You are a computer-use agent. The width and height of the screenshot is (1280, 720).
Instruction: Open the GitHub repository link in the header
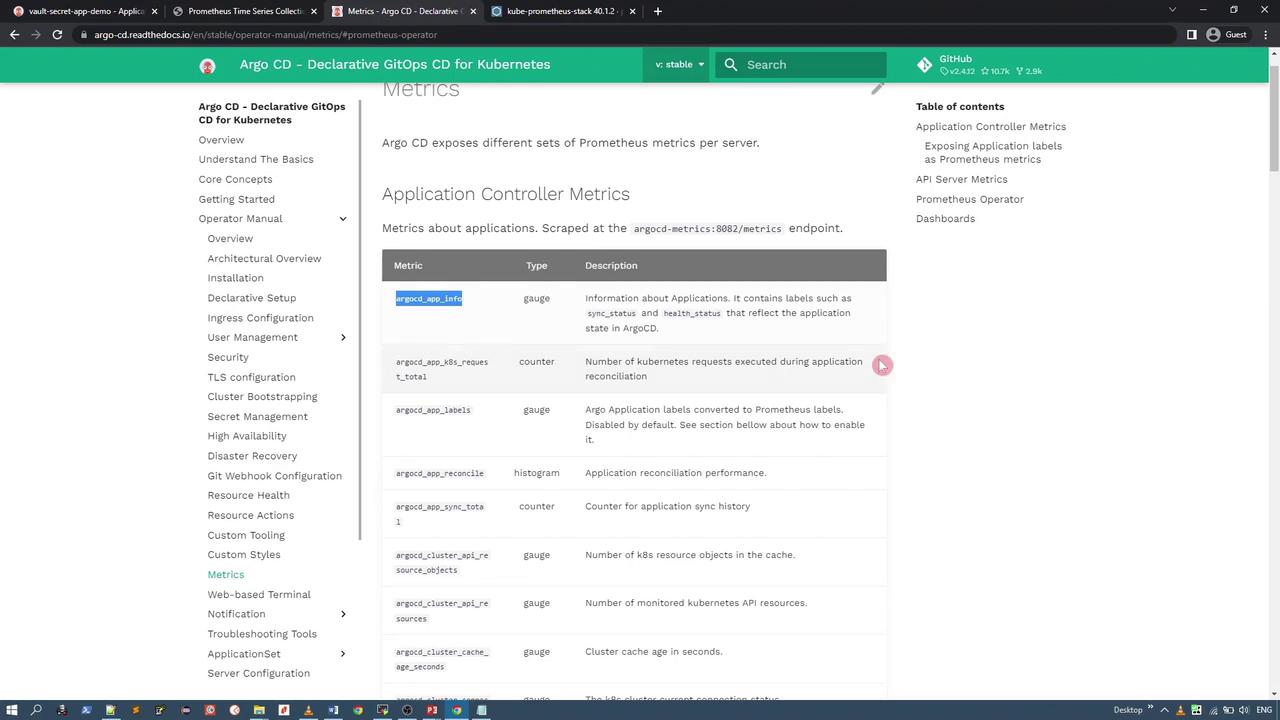click(x=980, y=65)
